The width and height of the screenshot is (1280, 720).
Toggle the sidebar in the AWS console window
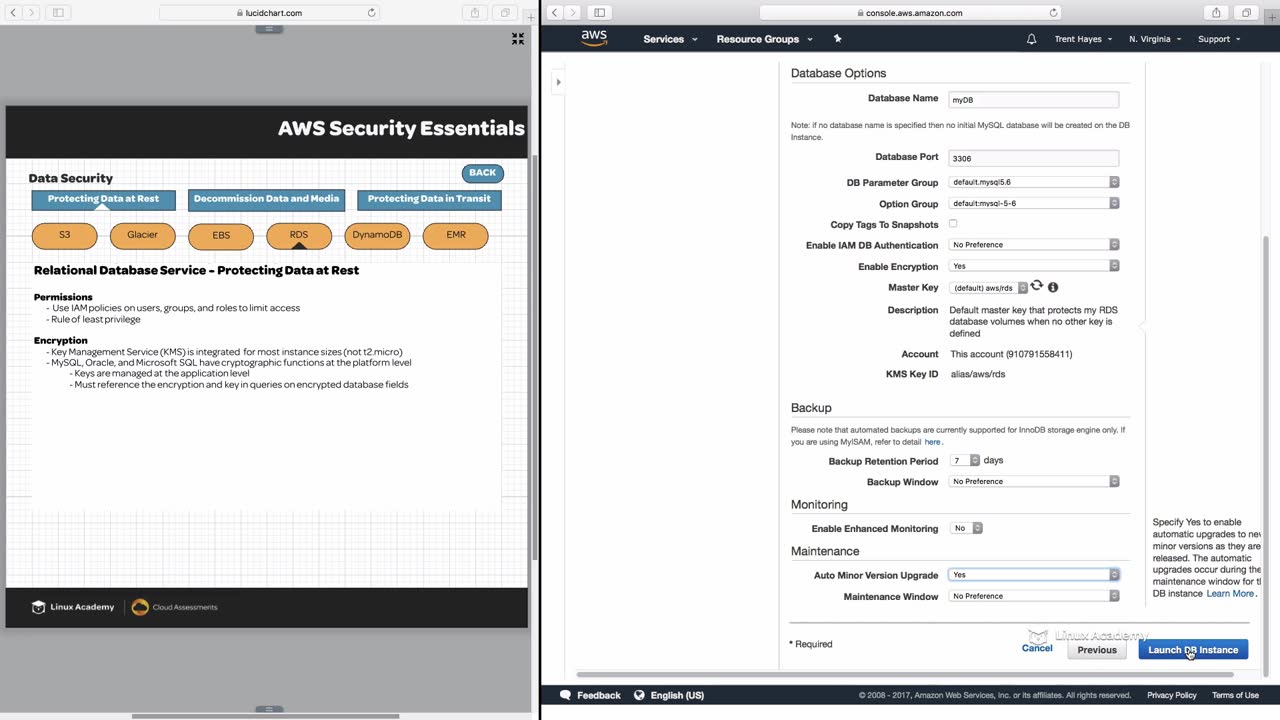coord(599,13)
